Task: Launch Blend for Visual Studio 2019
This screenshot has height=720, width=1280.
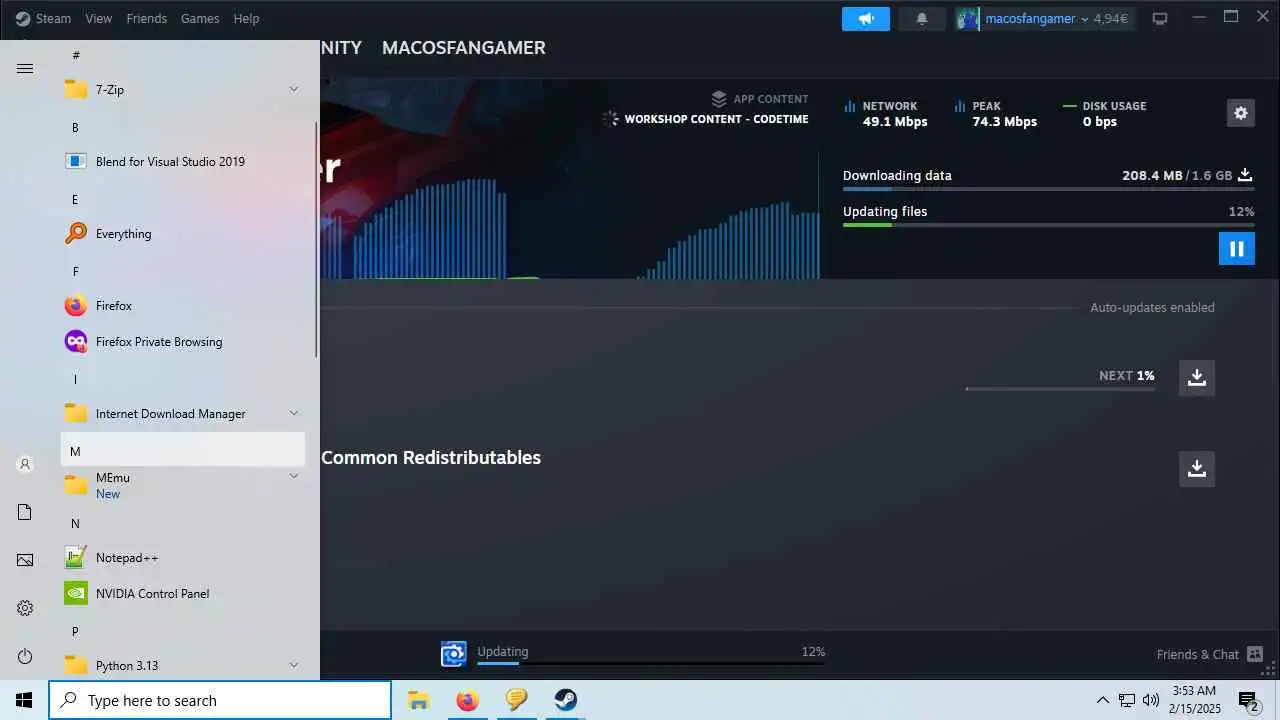Action: 183,161
